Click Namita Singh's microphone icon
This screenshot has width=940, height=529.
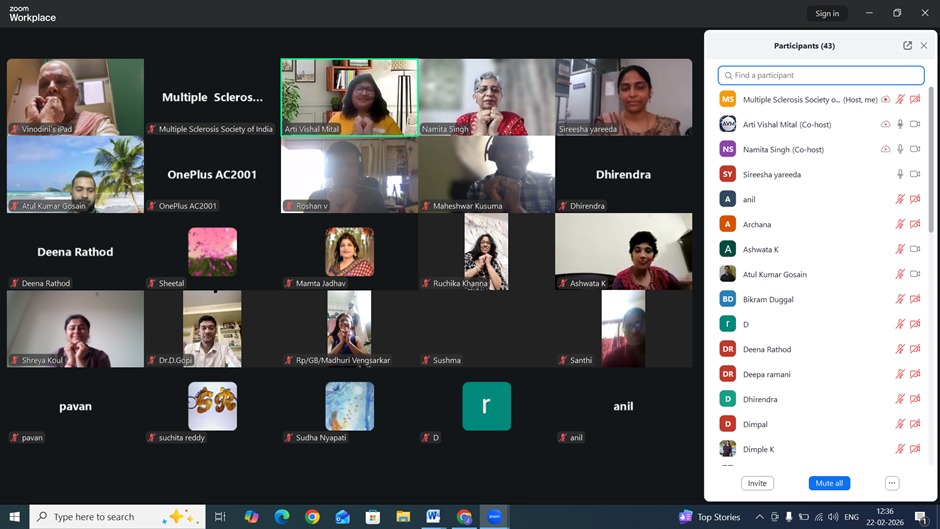pyautogui.click(x=900, y=149)
